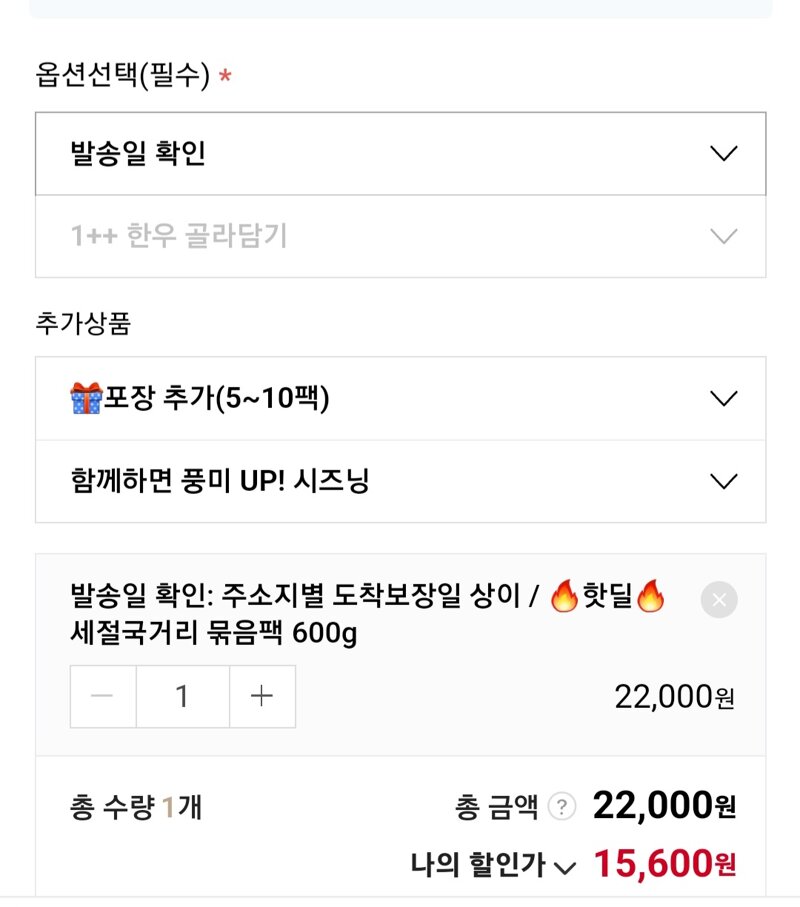Viewport: 800px width, 907px height.
Task: Click the chevron arrow in 발송일 확인 row
Action: pyautogui.click(x=724, y=153)
